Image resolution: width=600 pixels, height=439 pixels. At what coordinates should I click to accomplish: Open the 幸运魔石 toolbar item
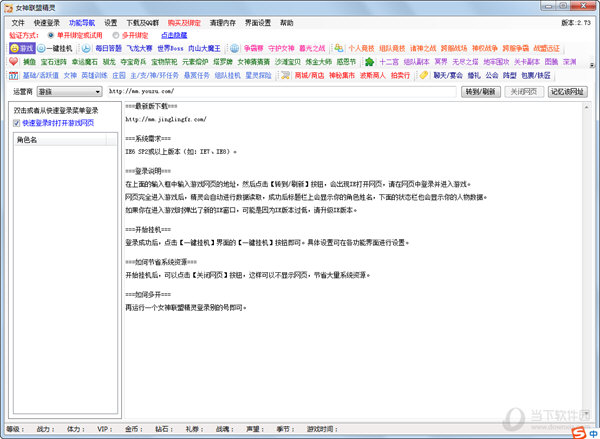click(85, 62)
